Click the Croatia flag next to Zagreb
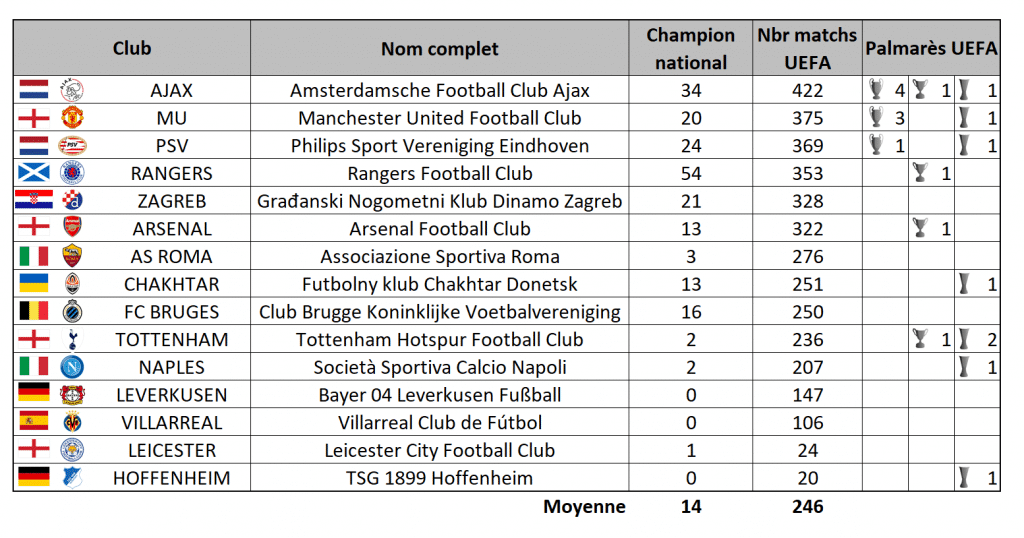The width and height of the screenshot is (1024, 538). pyautogui.click(x=33, y=201)
